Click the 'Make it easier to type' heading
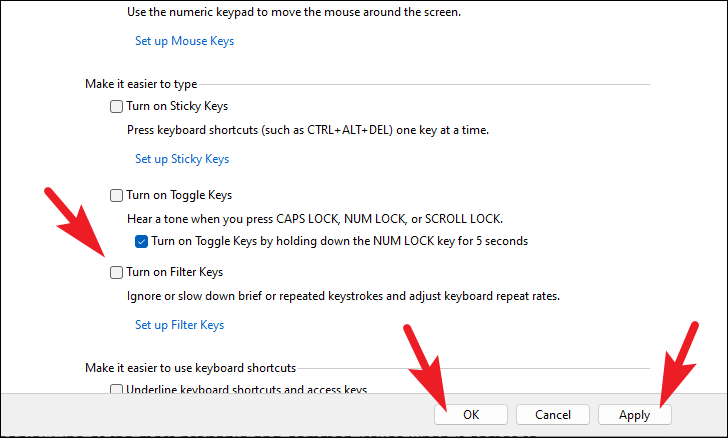The image size is (728, 438). [143, 85]
